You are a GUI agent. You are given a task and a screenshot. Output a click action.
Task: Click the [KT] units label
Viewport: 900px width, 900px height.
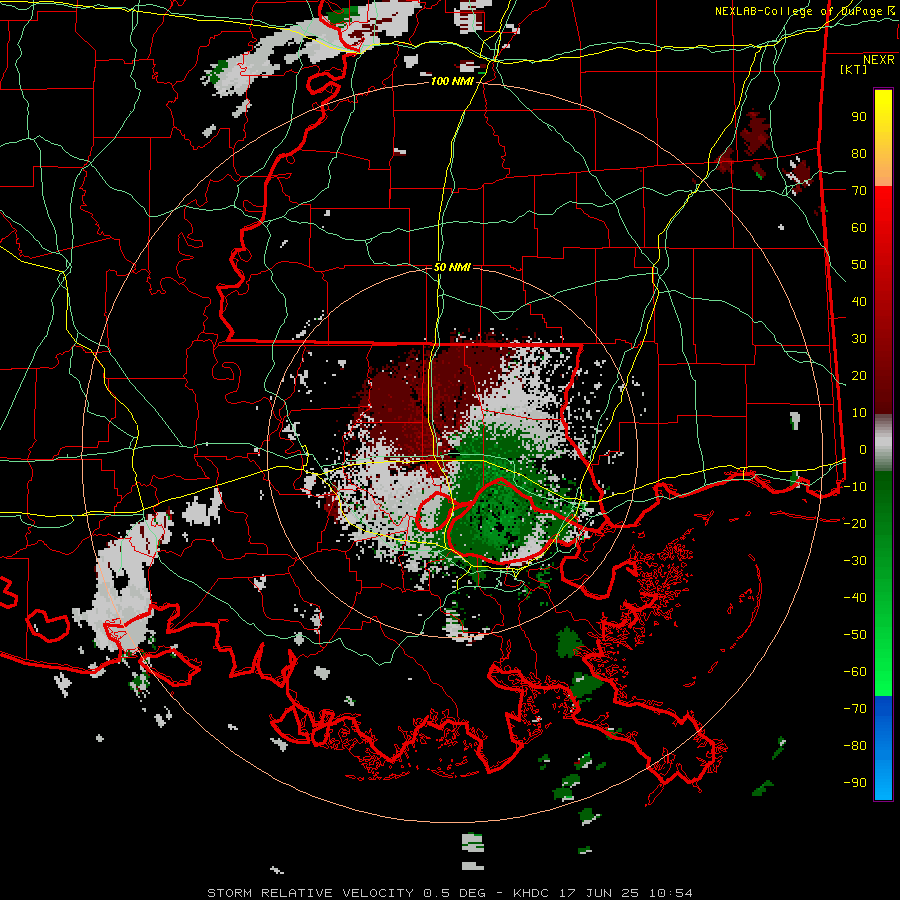pos(854,69)
